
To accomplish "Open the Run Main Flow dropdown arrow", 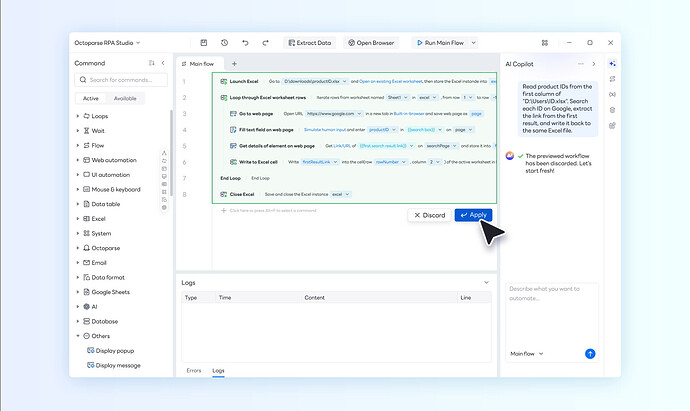I will pyautogui.click(x=473, y=43).
